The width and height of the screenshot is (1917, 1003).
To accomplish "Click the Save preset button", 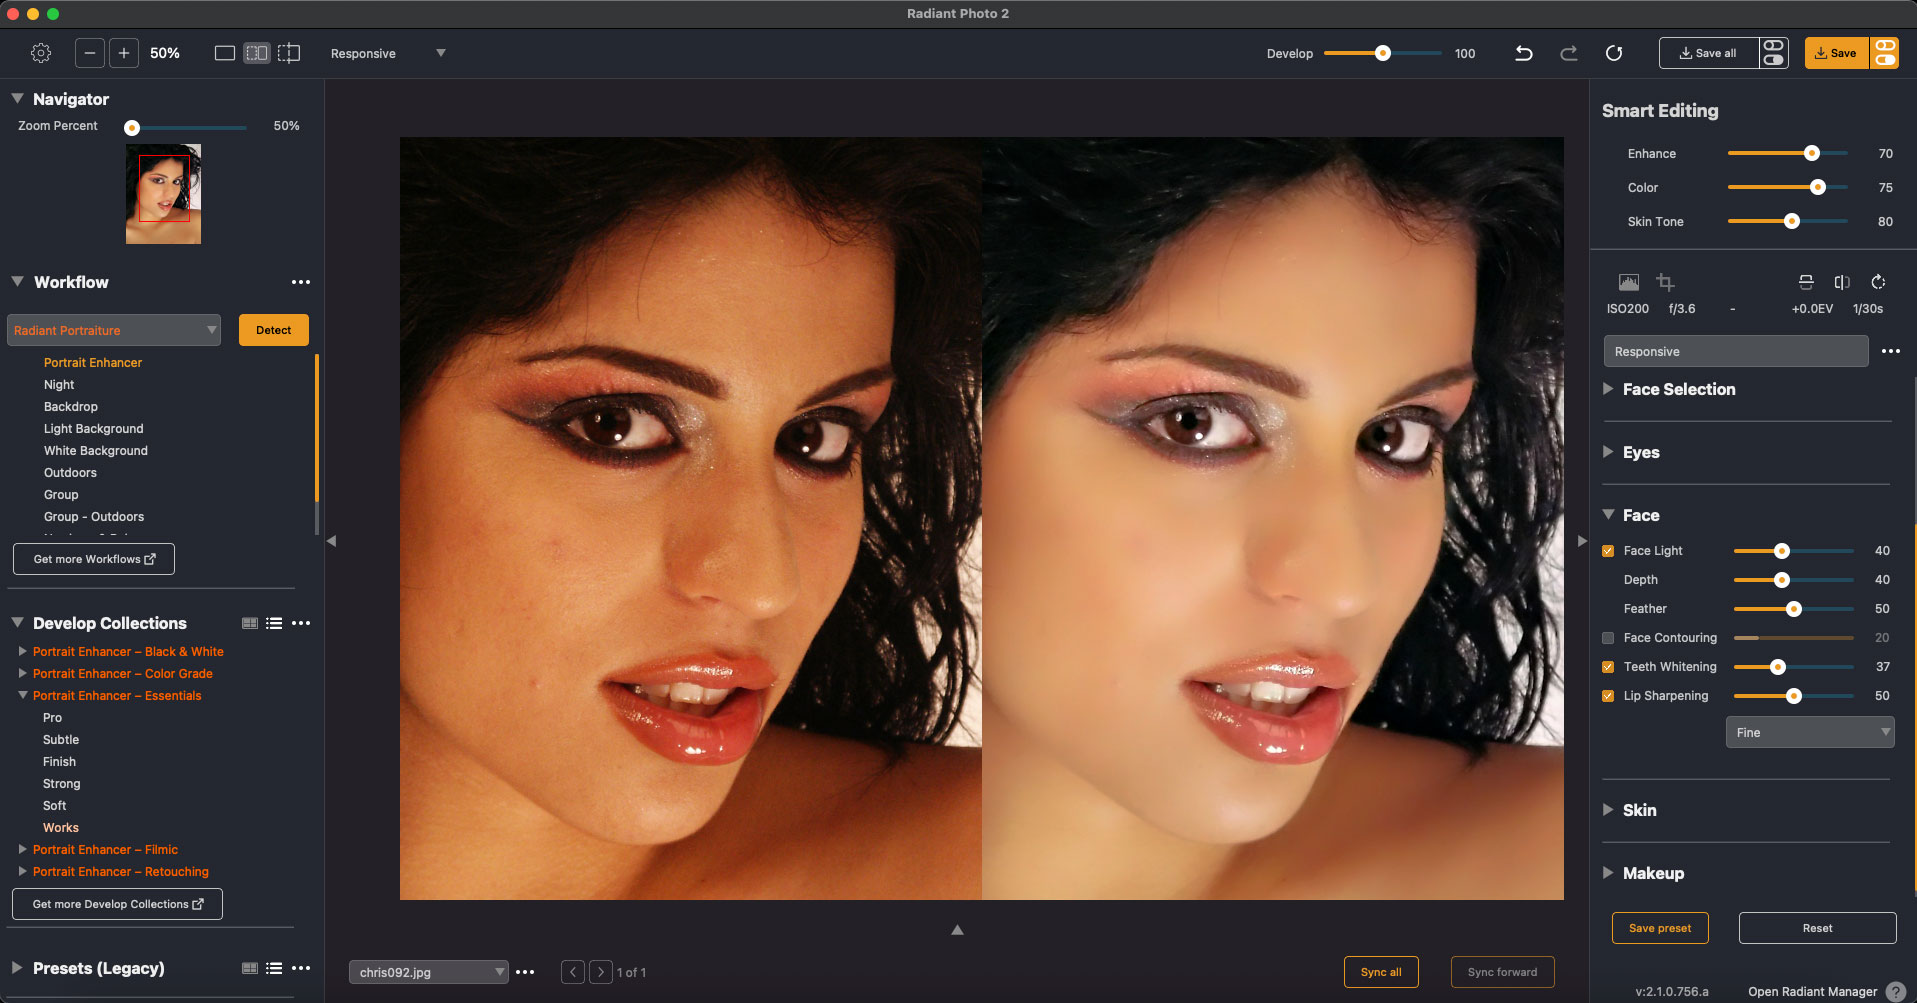I will point(1659,928).
